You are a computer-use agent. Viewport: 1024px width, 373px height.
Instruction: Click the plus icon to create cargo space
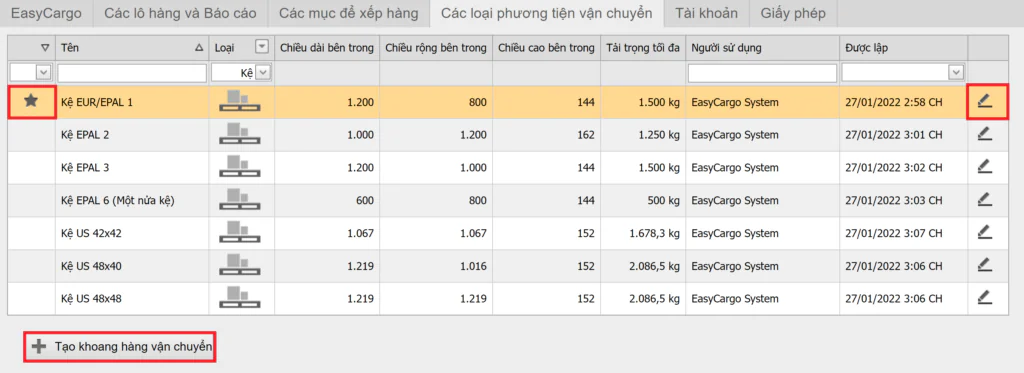coord(39,347)
